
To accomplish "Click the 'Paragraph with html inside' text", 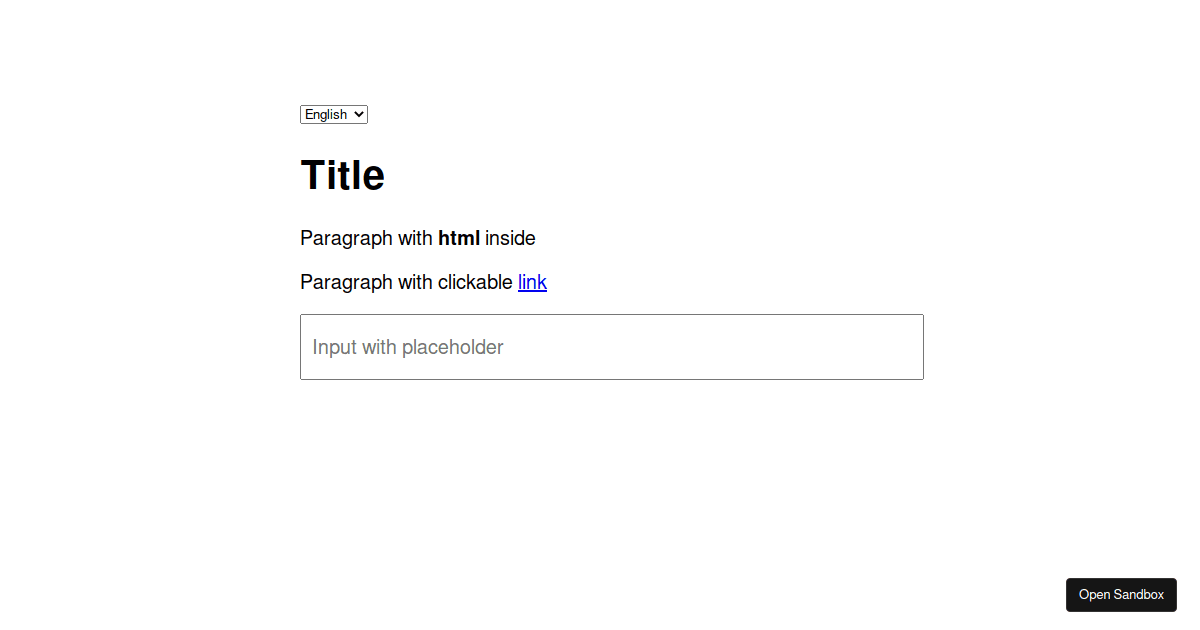I will click(x=417, y=238).
